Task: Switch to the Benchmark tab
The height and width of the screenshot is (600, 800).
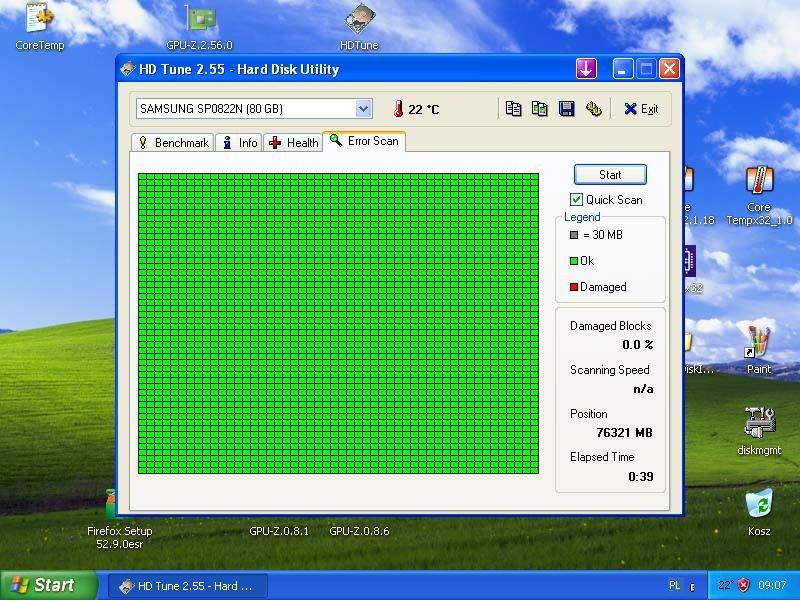Action: [173, 142]
